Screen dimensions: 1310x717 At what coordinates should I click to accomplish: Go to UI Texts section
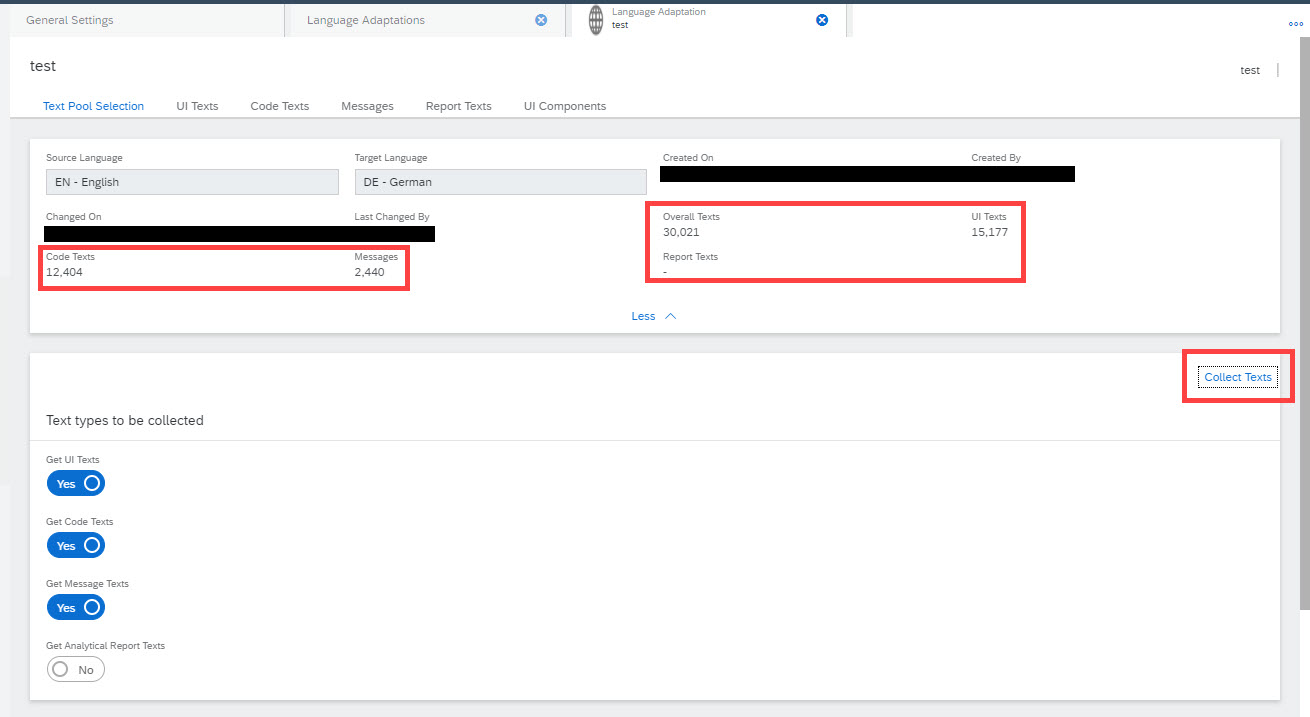point(197,106)
